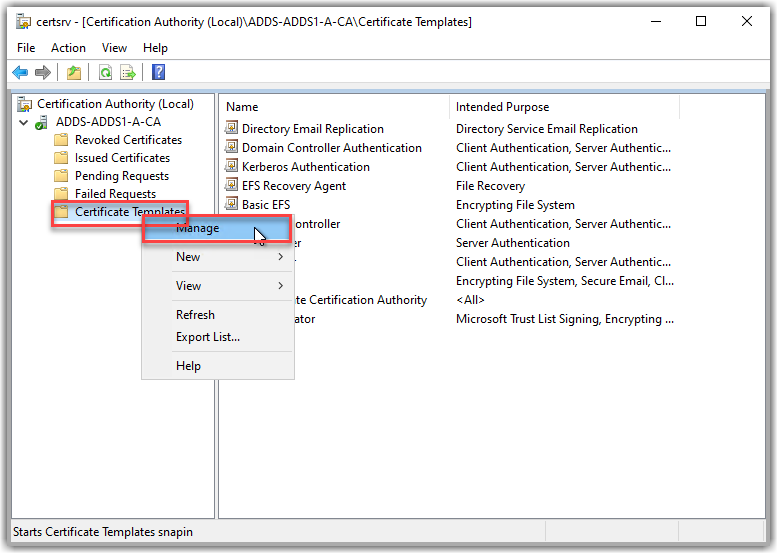The height and width of the screenshot is (554, 778).
Task: Select Directory Email Replication template row
Action: 313,129
